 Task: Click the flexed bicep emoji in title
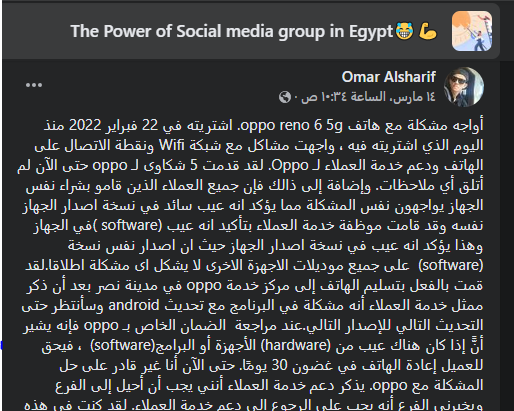click(428, 31)
